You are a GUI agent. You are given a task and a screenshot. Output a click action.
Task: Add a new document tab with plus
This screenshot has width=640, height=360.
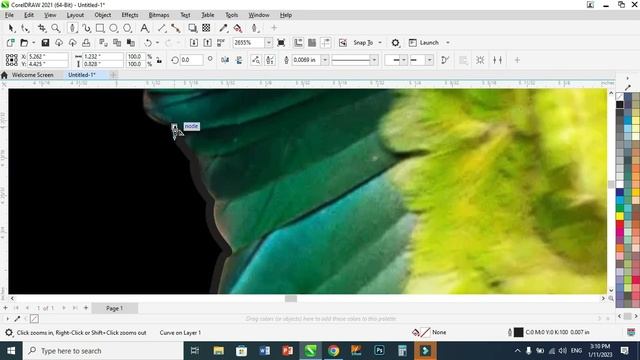113,75
